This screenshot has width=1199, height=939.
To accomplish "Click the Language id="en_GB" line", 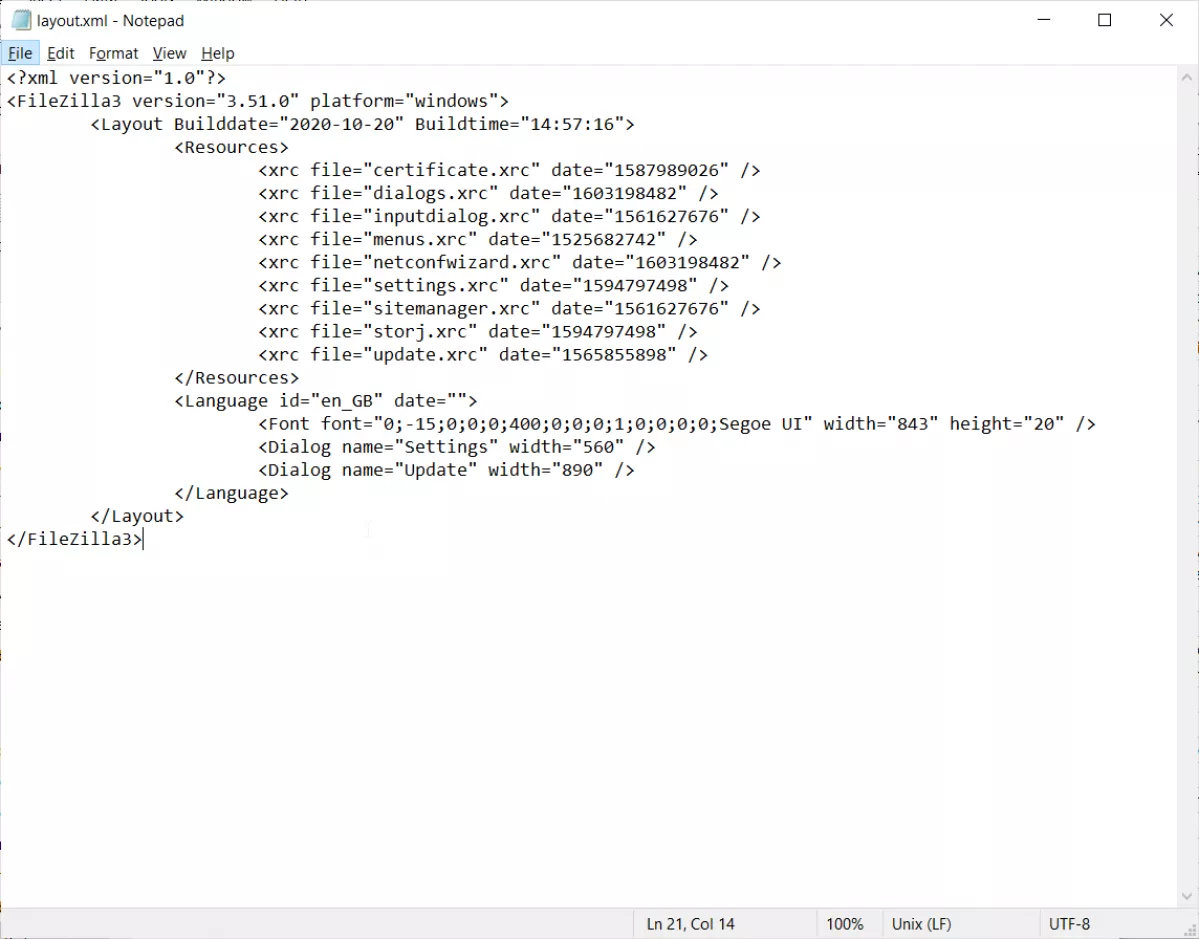I will pyautogui.click(x=326, y=401).
